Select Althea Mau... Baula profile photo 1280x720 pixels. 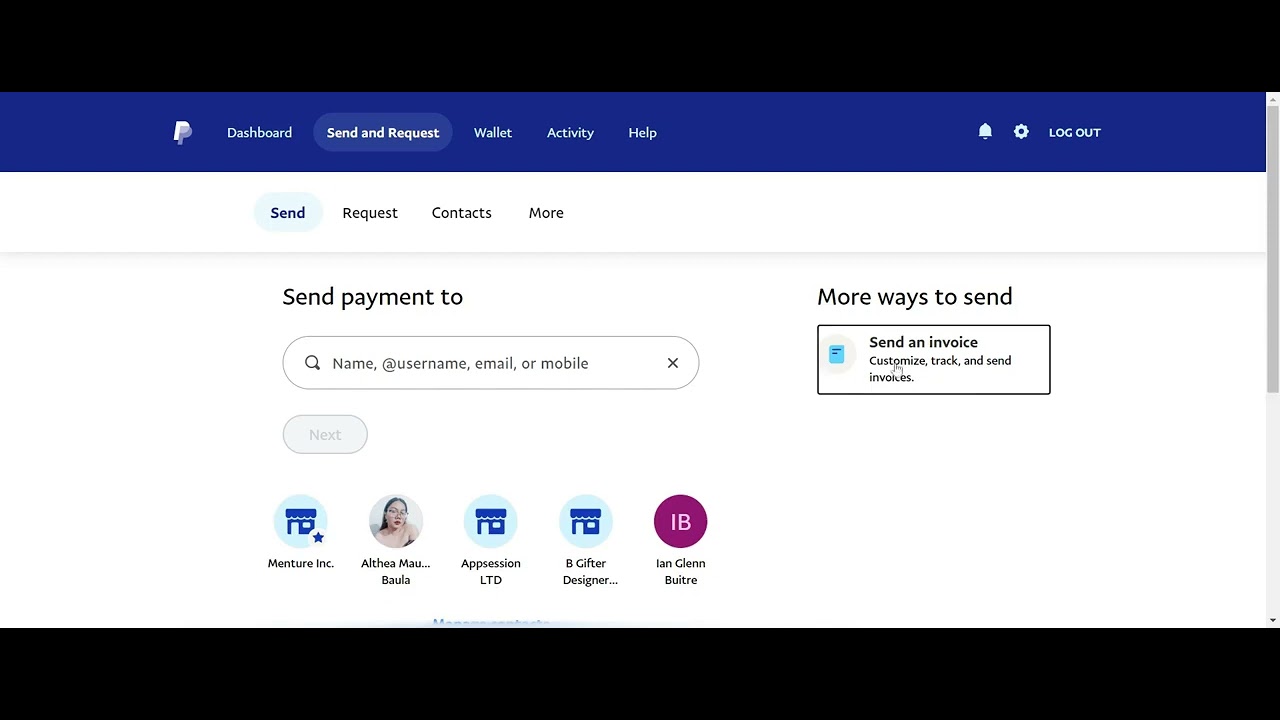[396, 521]
